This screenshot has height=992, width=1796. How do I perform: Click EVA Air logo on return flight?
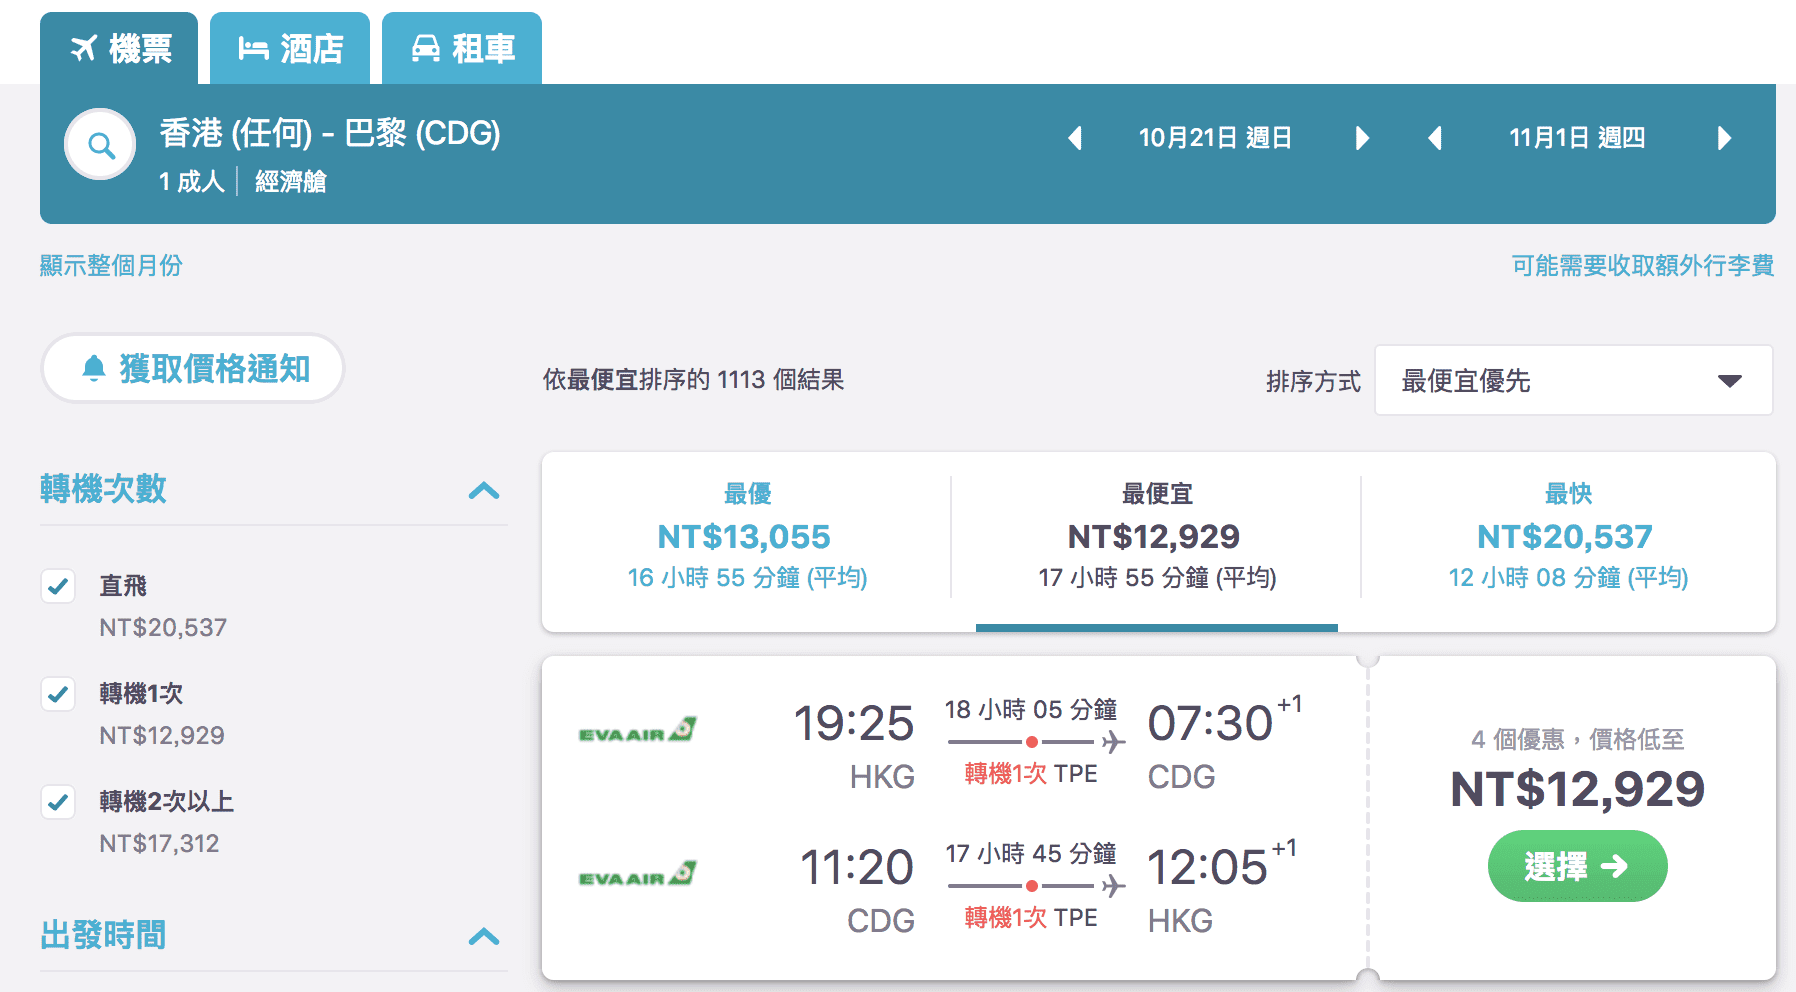pos(637,875)
